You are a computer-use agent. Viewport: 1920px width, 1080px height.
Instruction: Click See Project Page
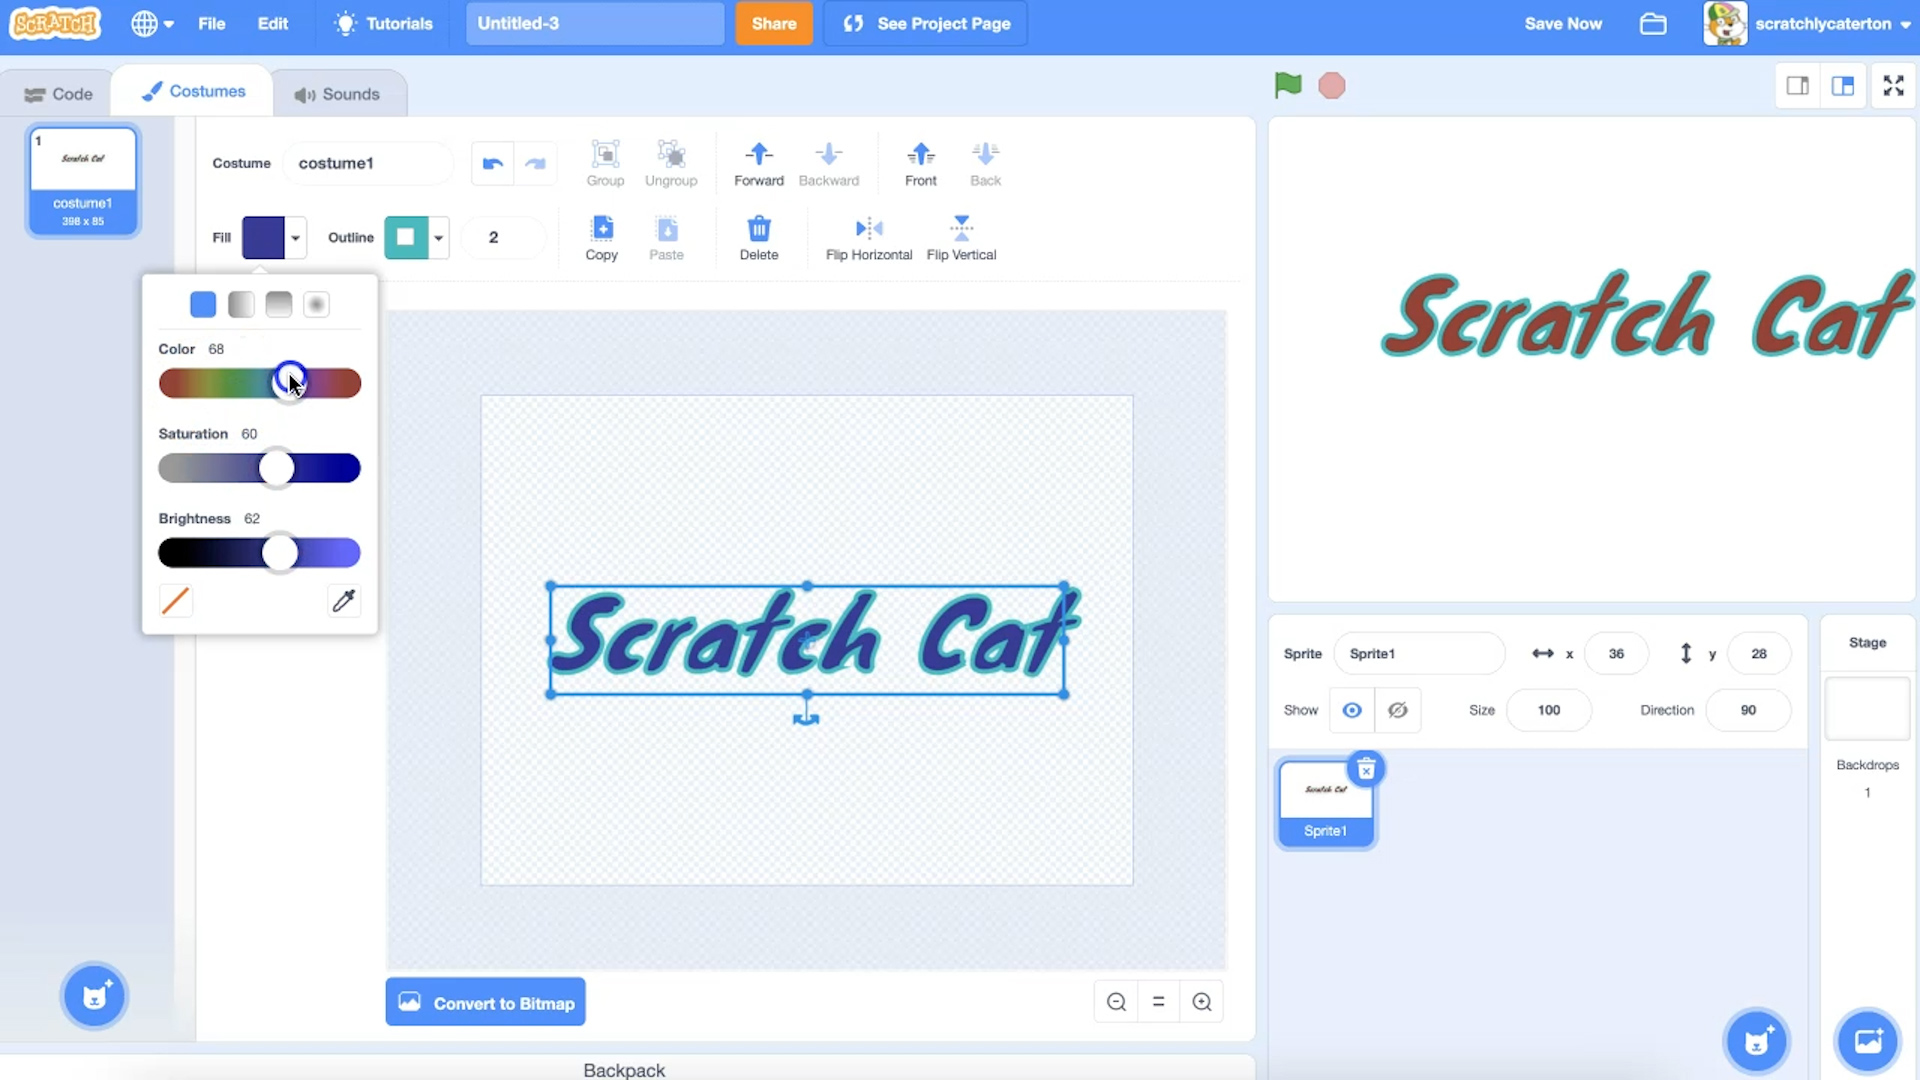[926, 23]
